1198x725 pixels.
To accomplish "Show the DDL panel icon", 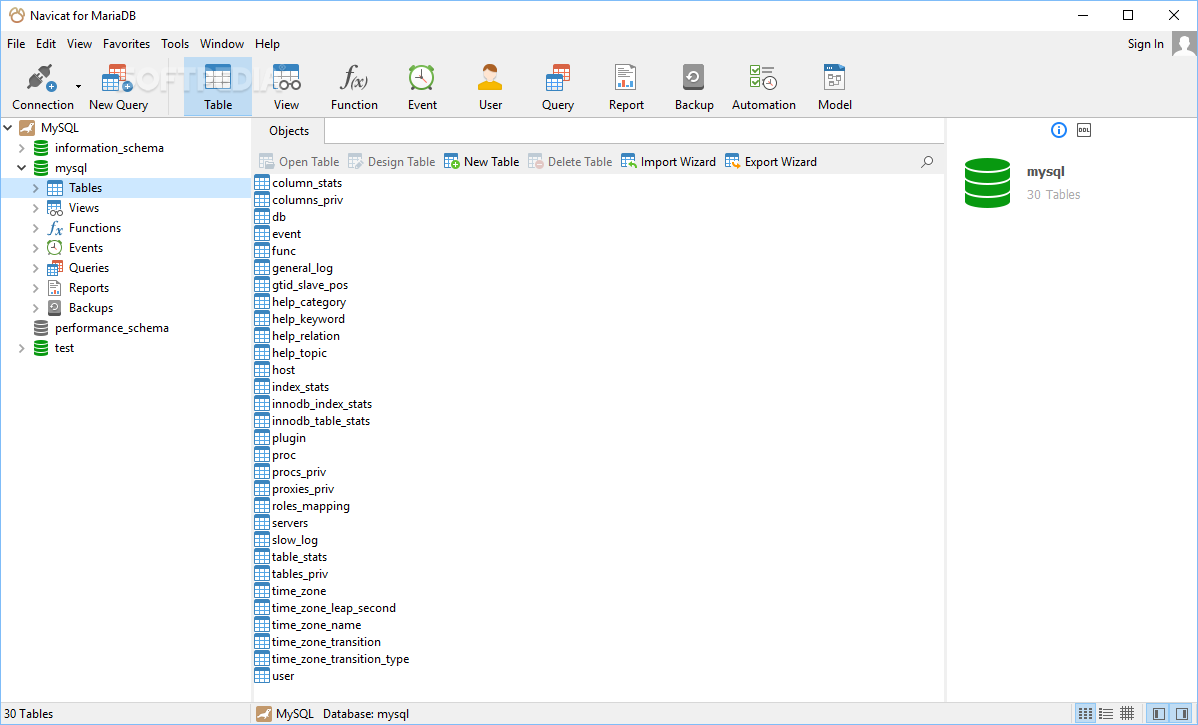I will point(1083,130).
